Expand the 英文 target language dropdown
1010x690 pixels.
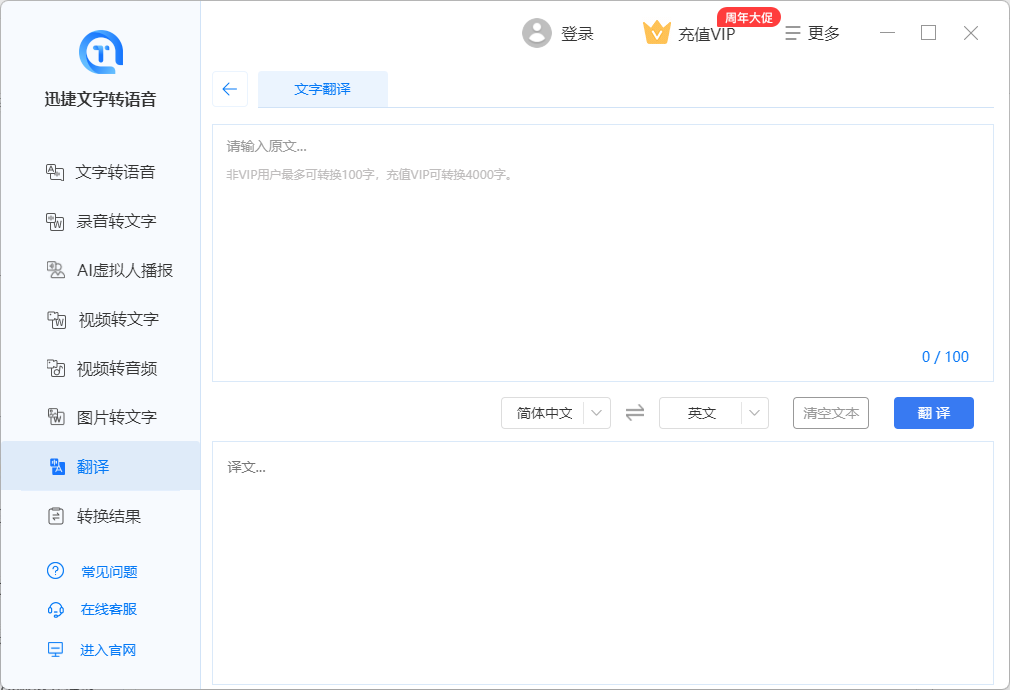(755, 413)
